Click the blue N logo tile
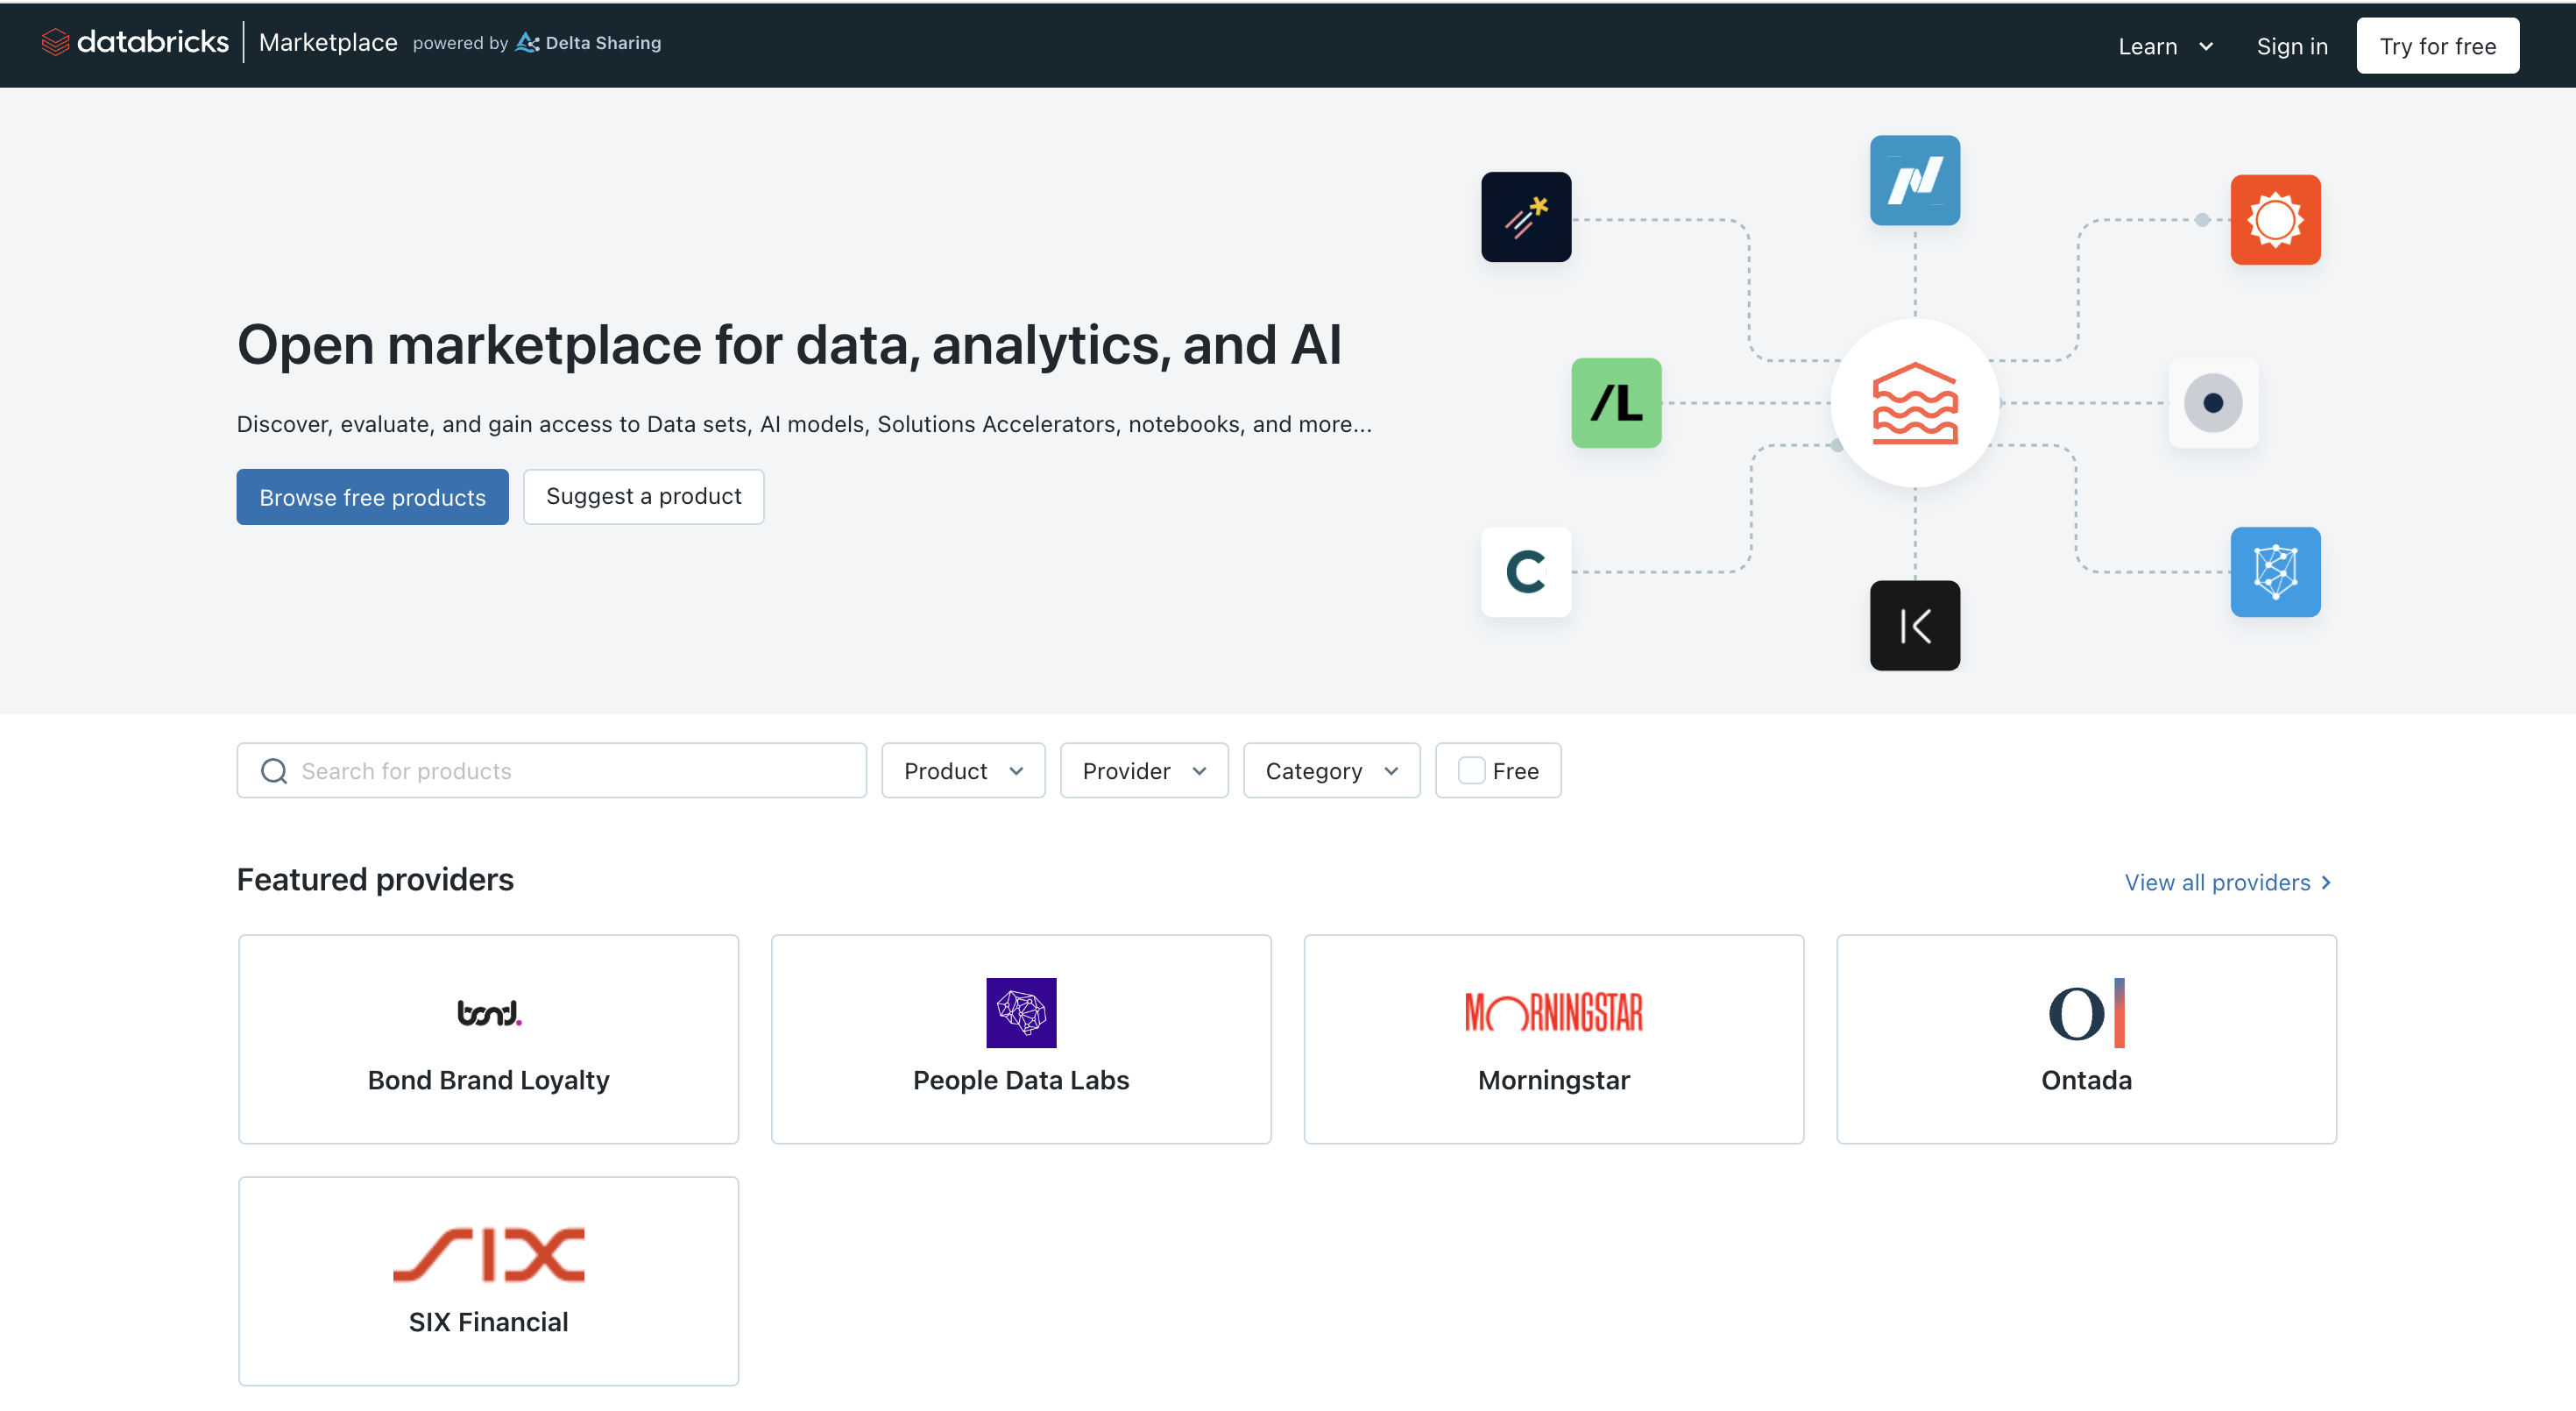Screen dimensions: 2576x1411 (x=1914, y=180)
